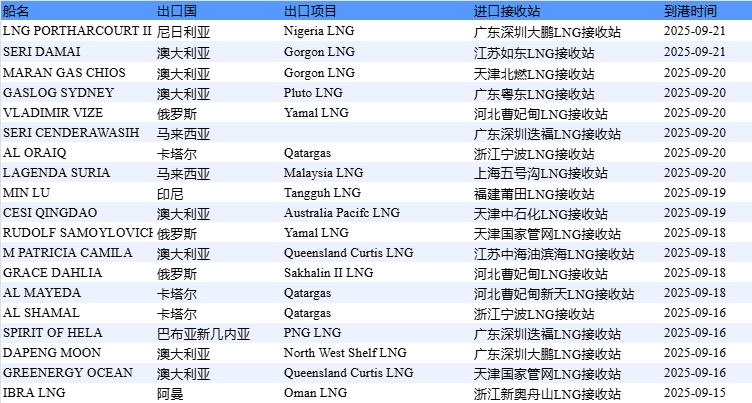Select the MIN LU ship cell
The height and width of the screenshot is (403, 752).
click(x=26, y=193)
